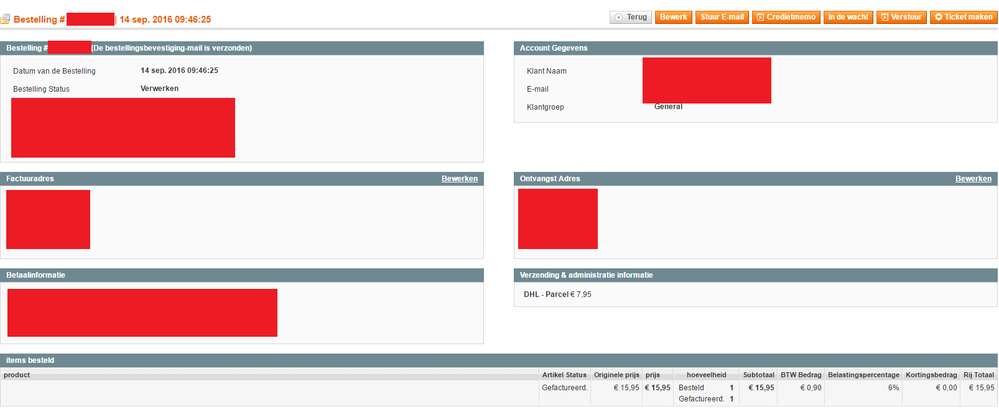Click the Verstuur ship button
Image resolution: width=999 pixels, height=416 pixels.
901,17
